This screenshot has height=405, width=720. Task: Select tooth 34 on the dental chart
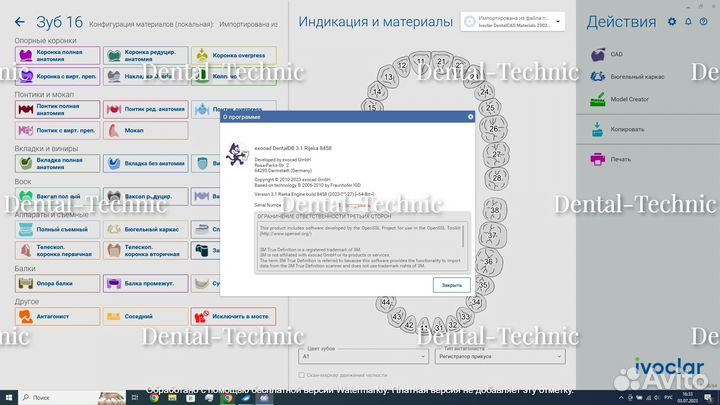pos(476,302)
